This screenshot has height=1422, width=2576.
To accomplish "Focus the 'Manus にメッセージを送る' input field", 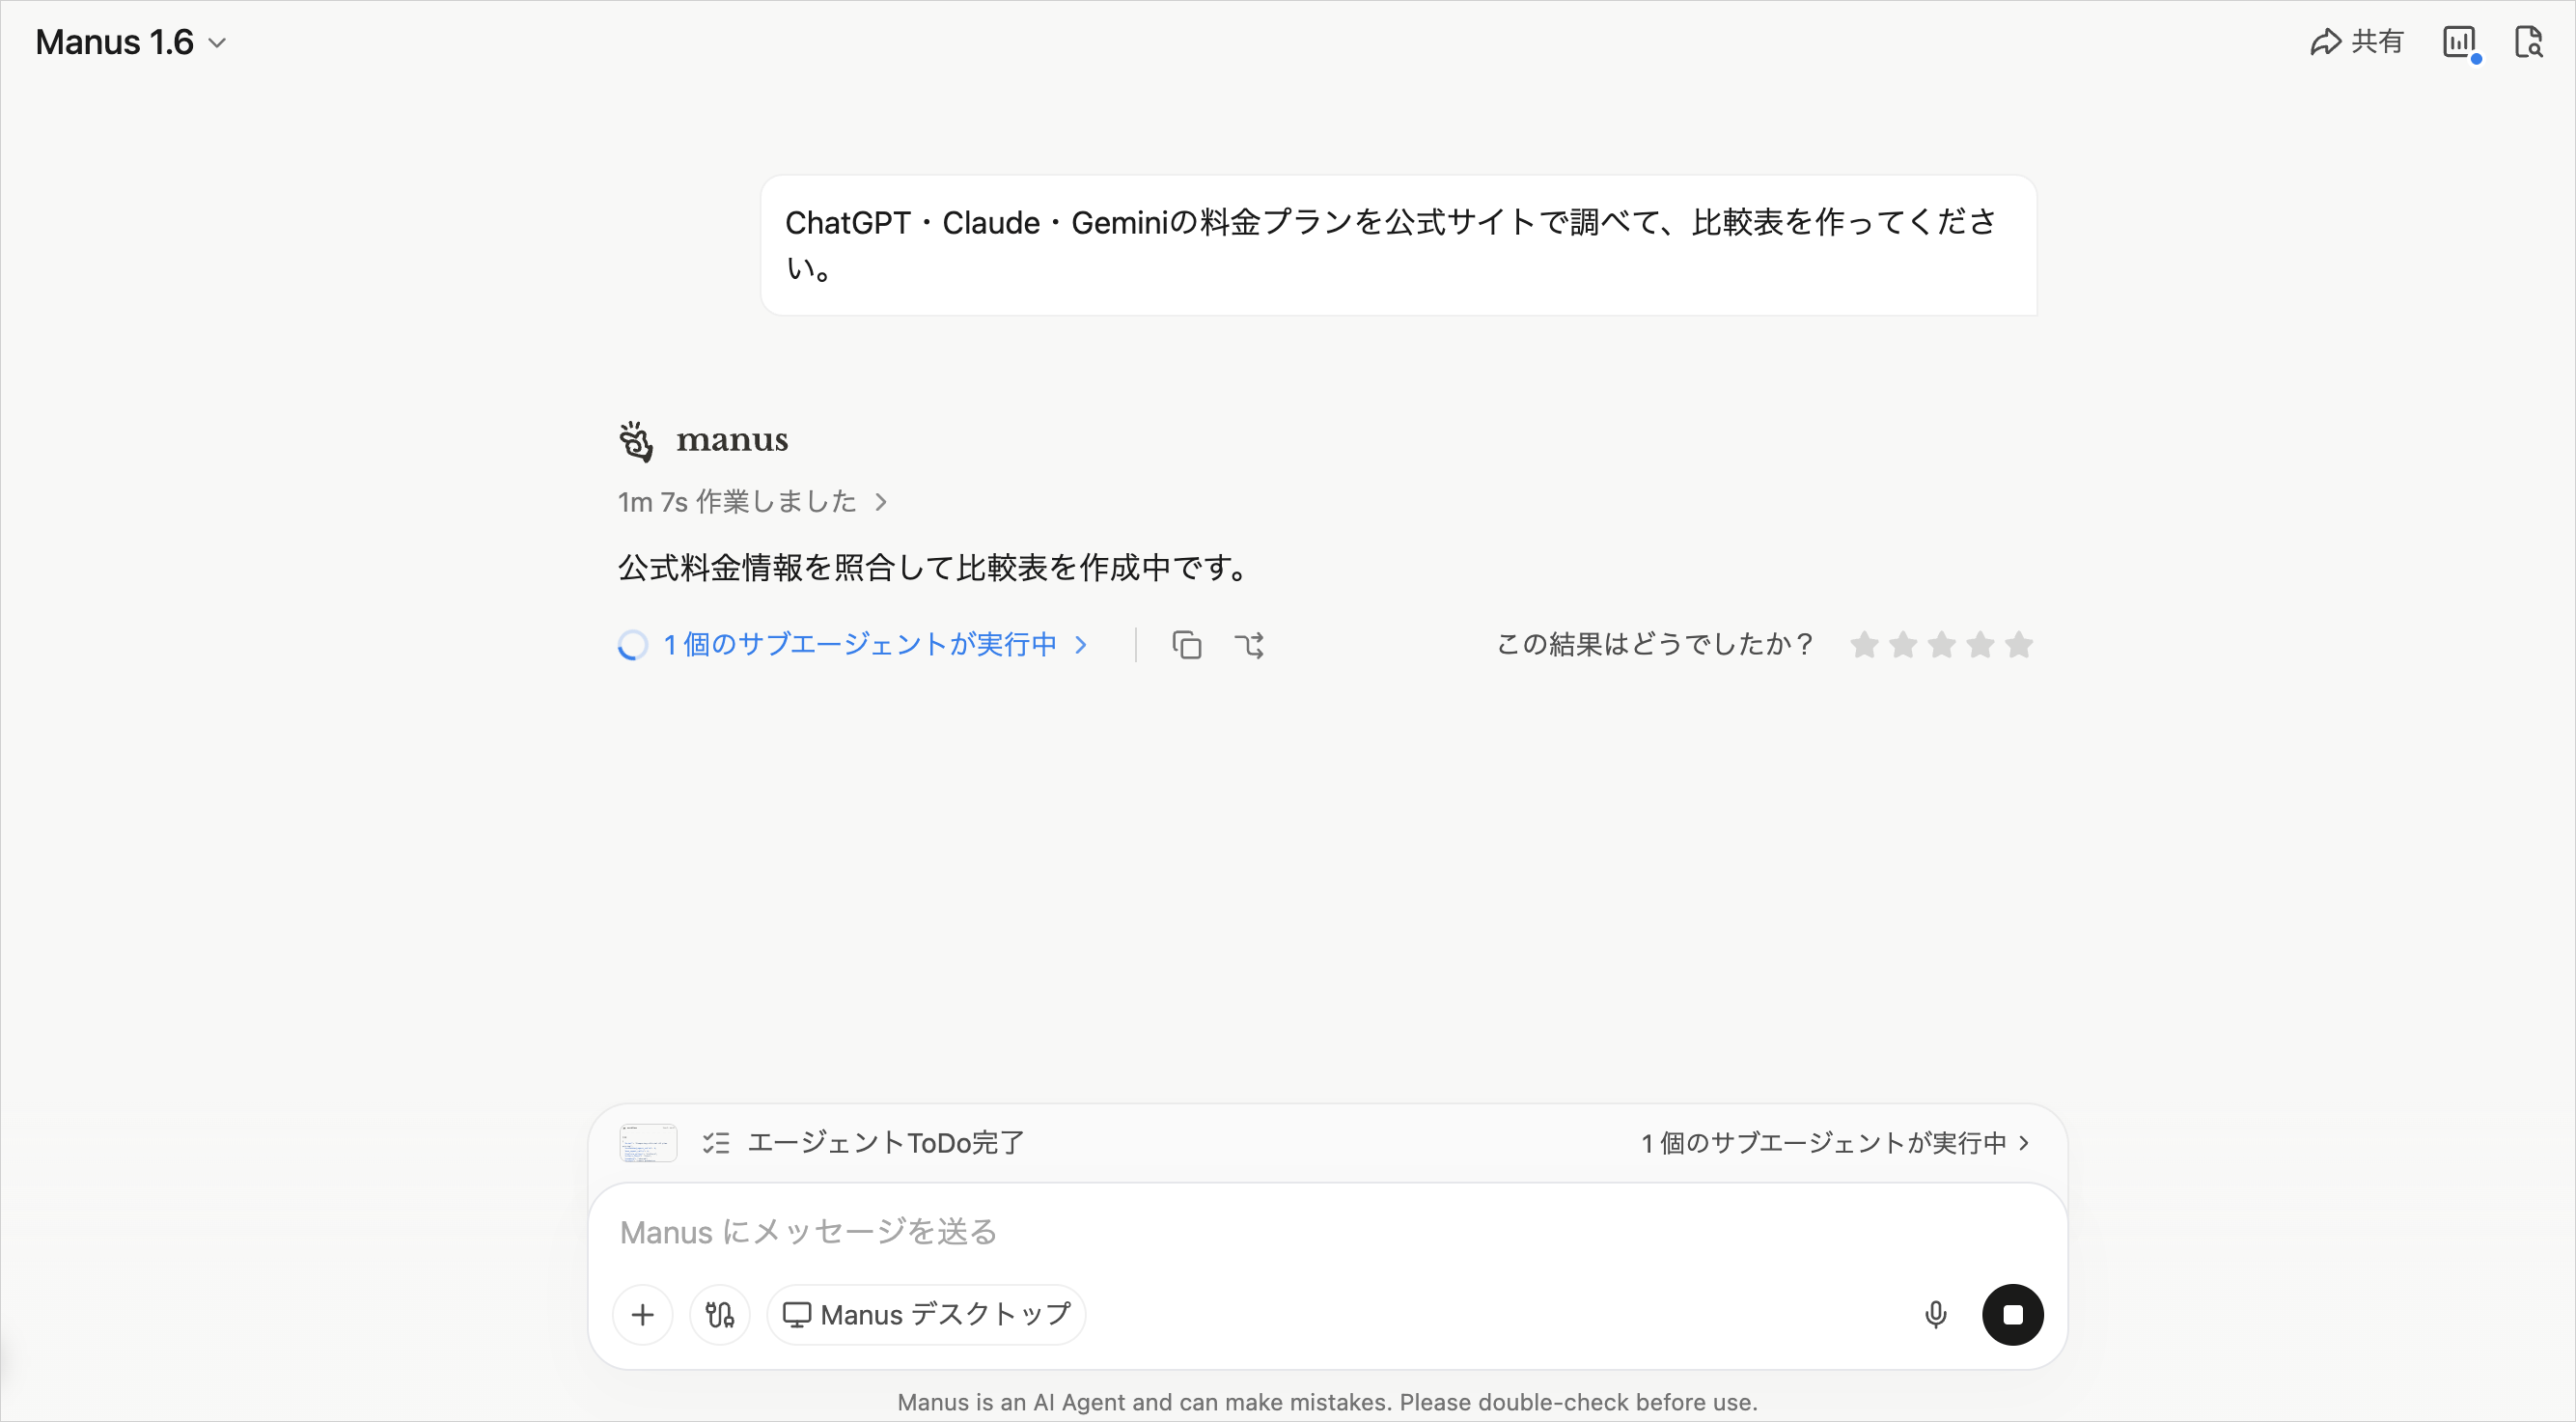I will point(1327,1232).
